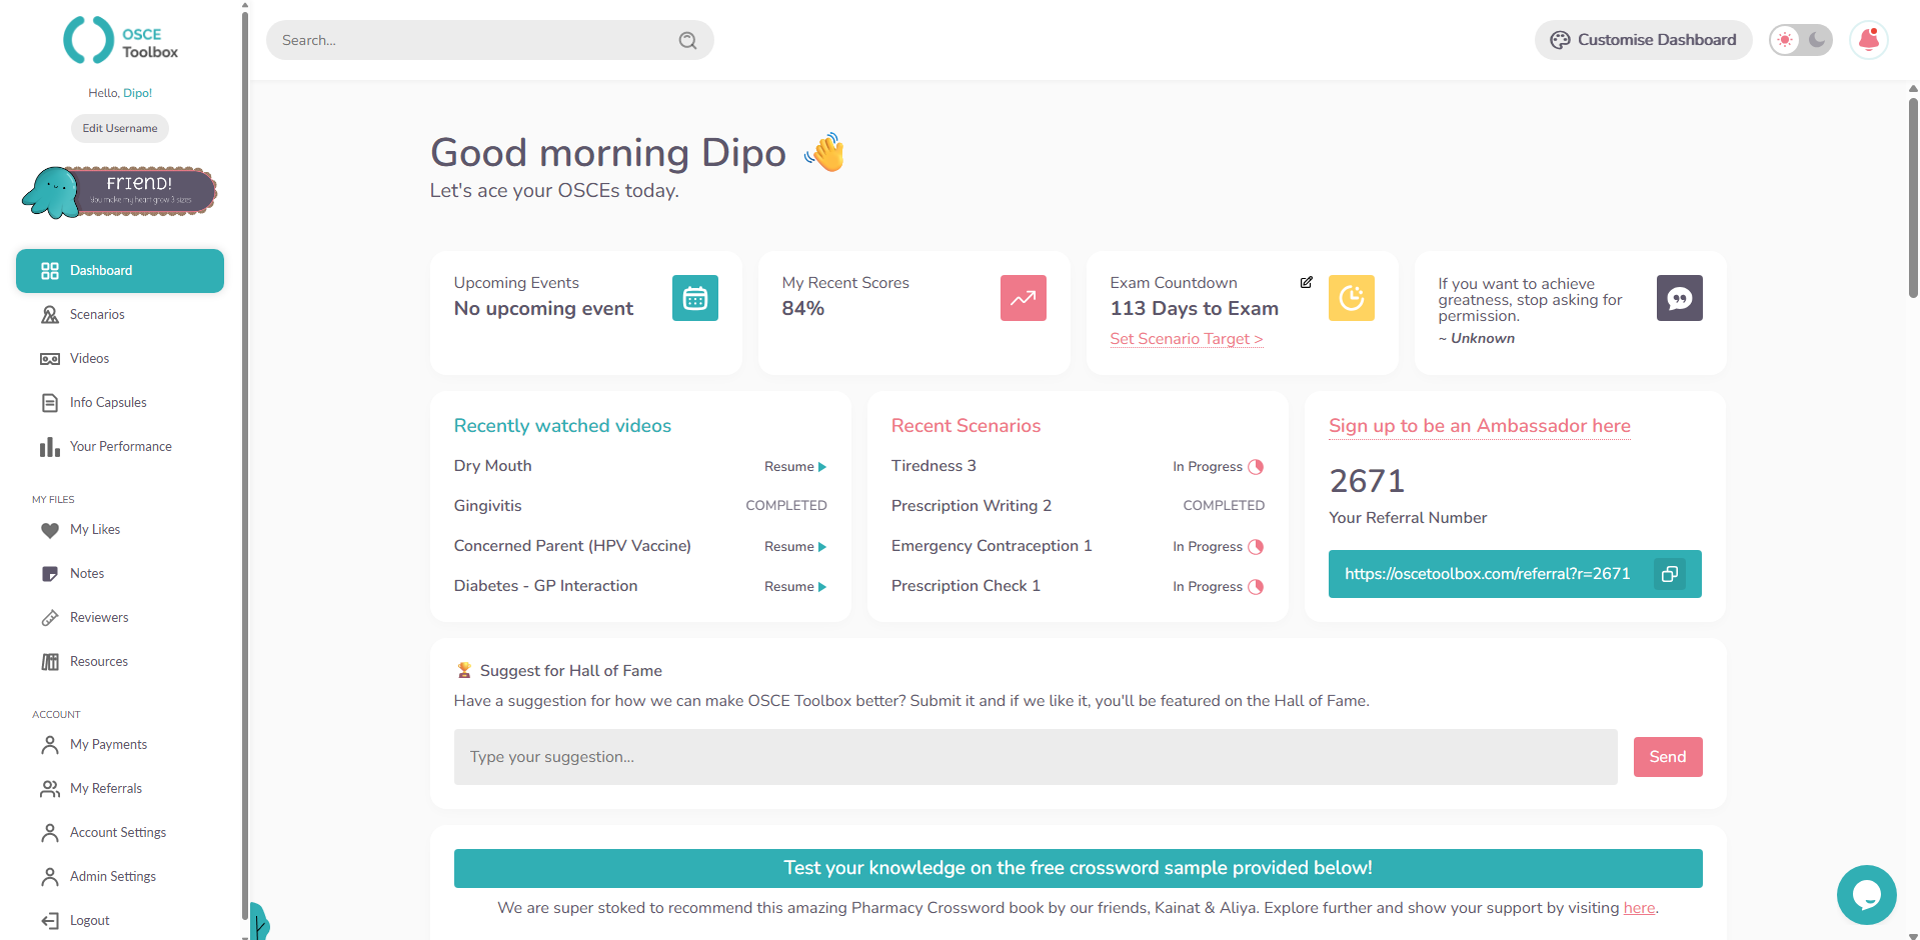Click the Edit Username button
1920x940 pixels.
[120, 128]
